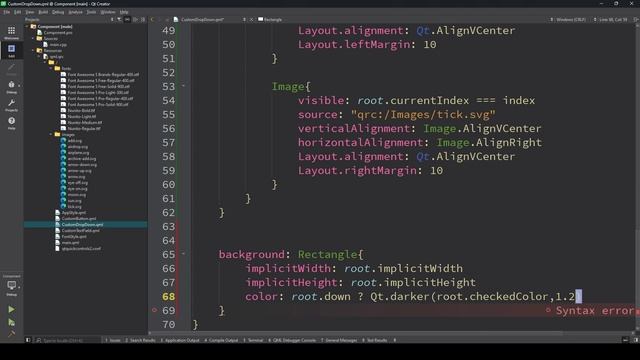Click the editor split button at top right

pos(636,19)
